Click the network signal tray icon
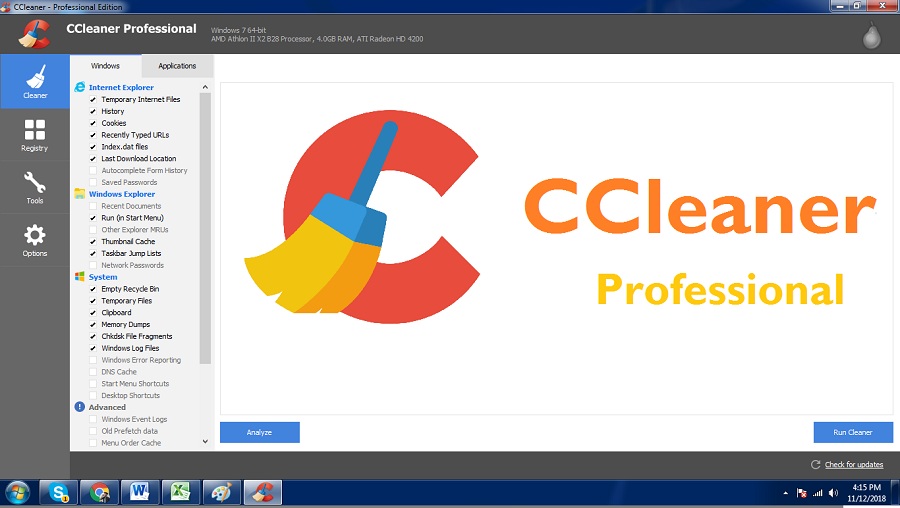Screen dimensions: 900x508 point(817,493)
